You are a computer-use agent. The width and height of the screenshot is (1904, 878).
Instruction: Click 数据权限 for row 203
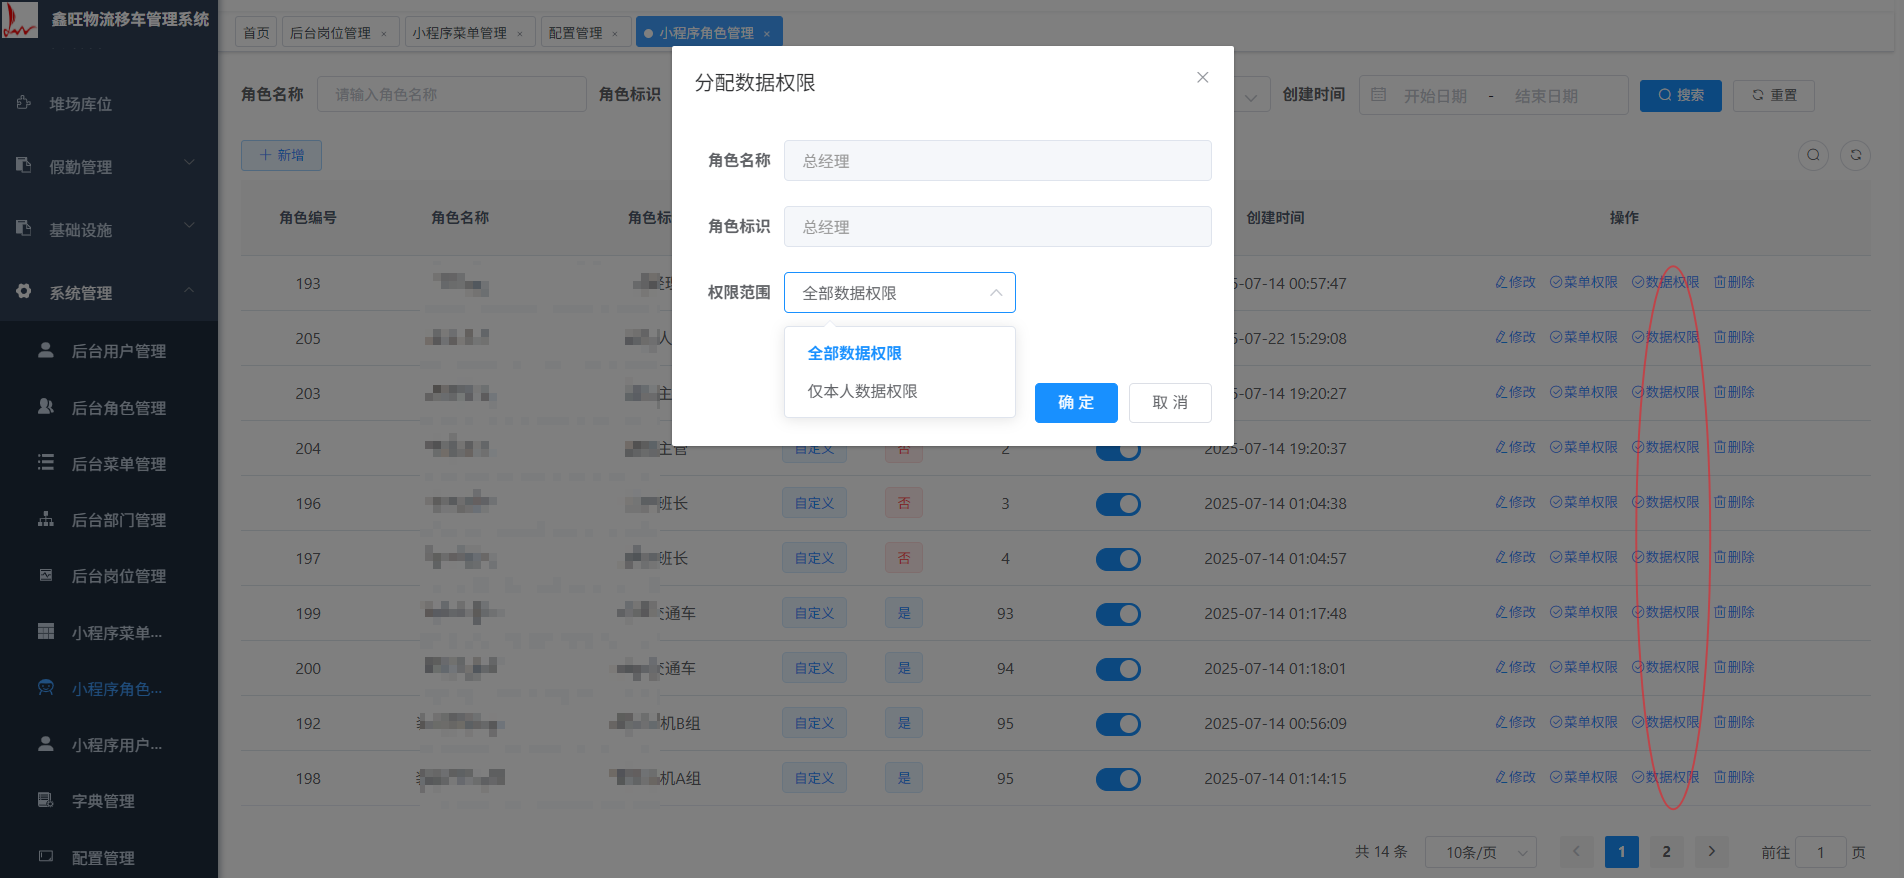pyautogui.click(x=1666, y=392)
